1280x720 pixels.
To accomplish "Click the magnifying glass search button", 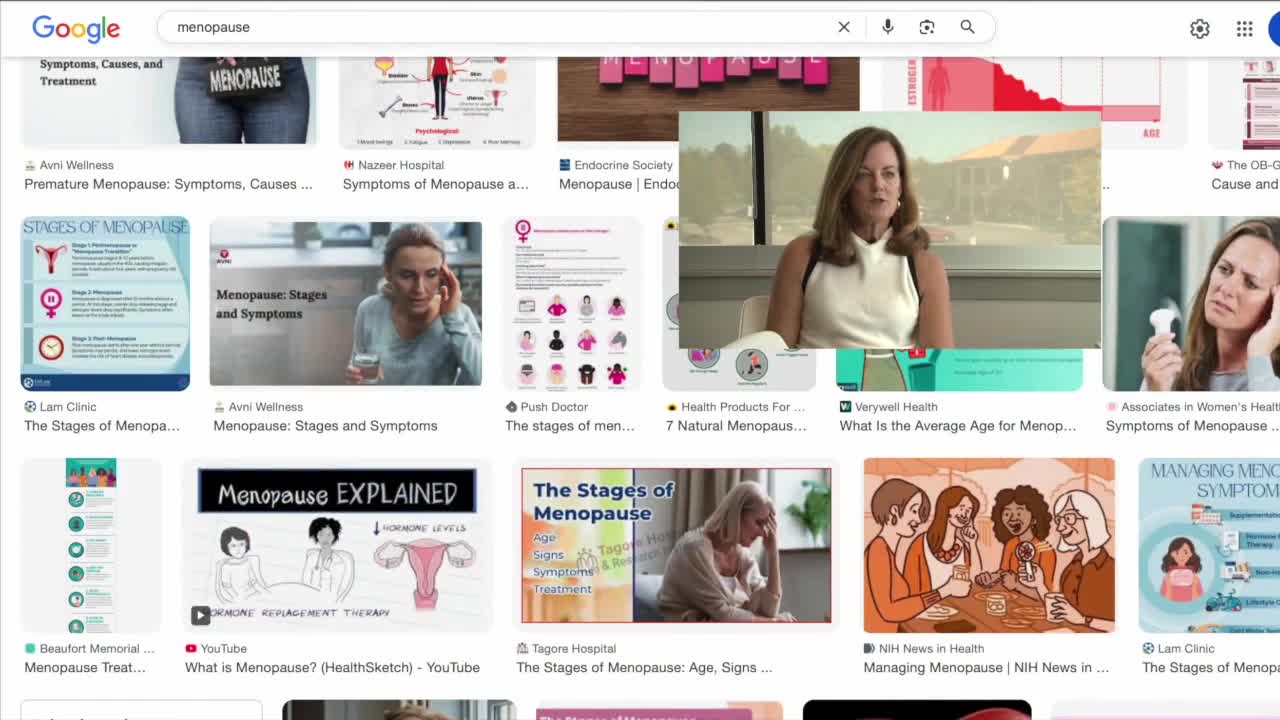I will coord(967,27).
